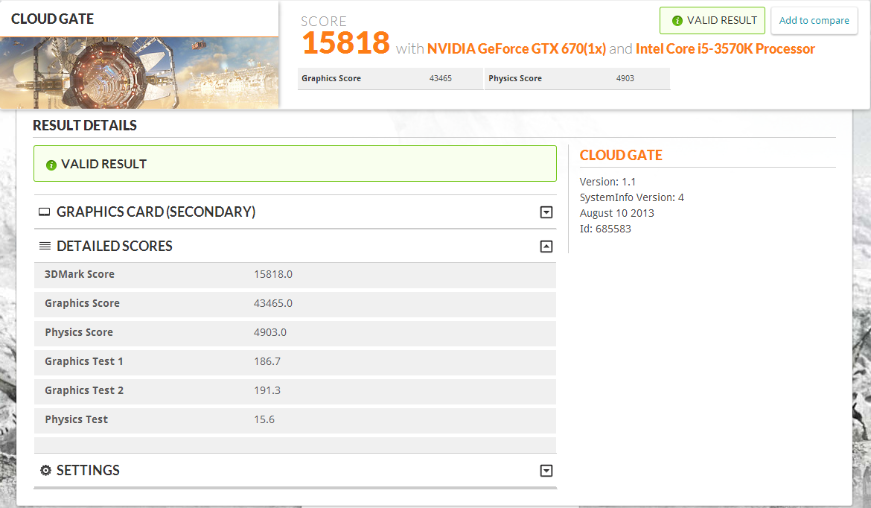Click the list icon beside Detailed Scores
Image resolution: width=871 pixels, height=508 pixels.
pyautogui.click(x=44, y=246)
